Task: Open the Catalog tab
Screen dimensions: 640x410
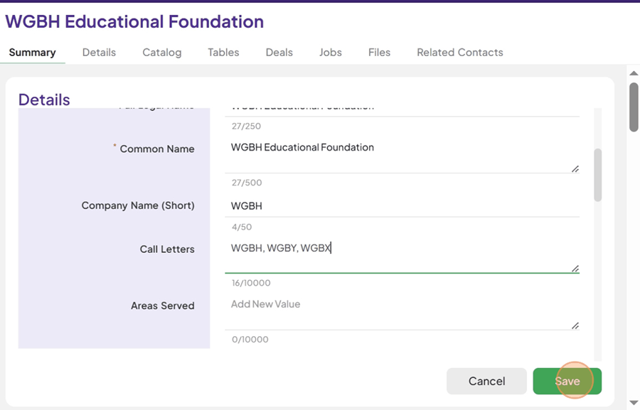Action: (162, 52)
